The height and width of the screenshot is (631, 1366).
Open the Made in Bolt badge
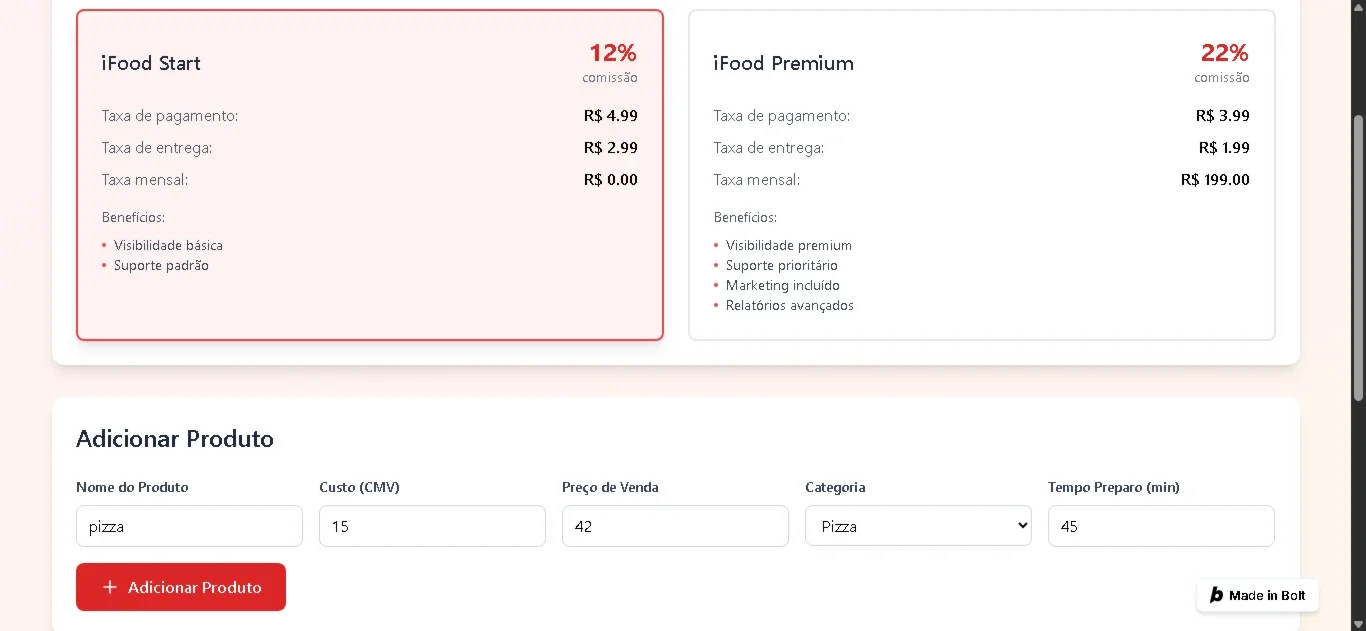(1258, 595)
